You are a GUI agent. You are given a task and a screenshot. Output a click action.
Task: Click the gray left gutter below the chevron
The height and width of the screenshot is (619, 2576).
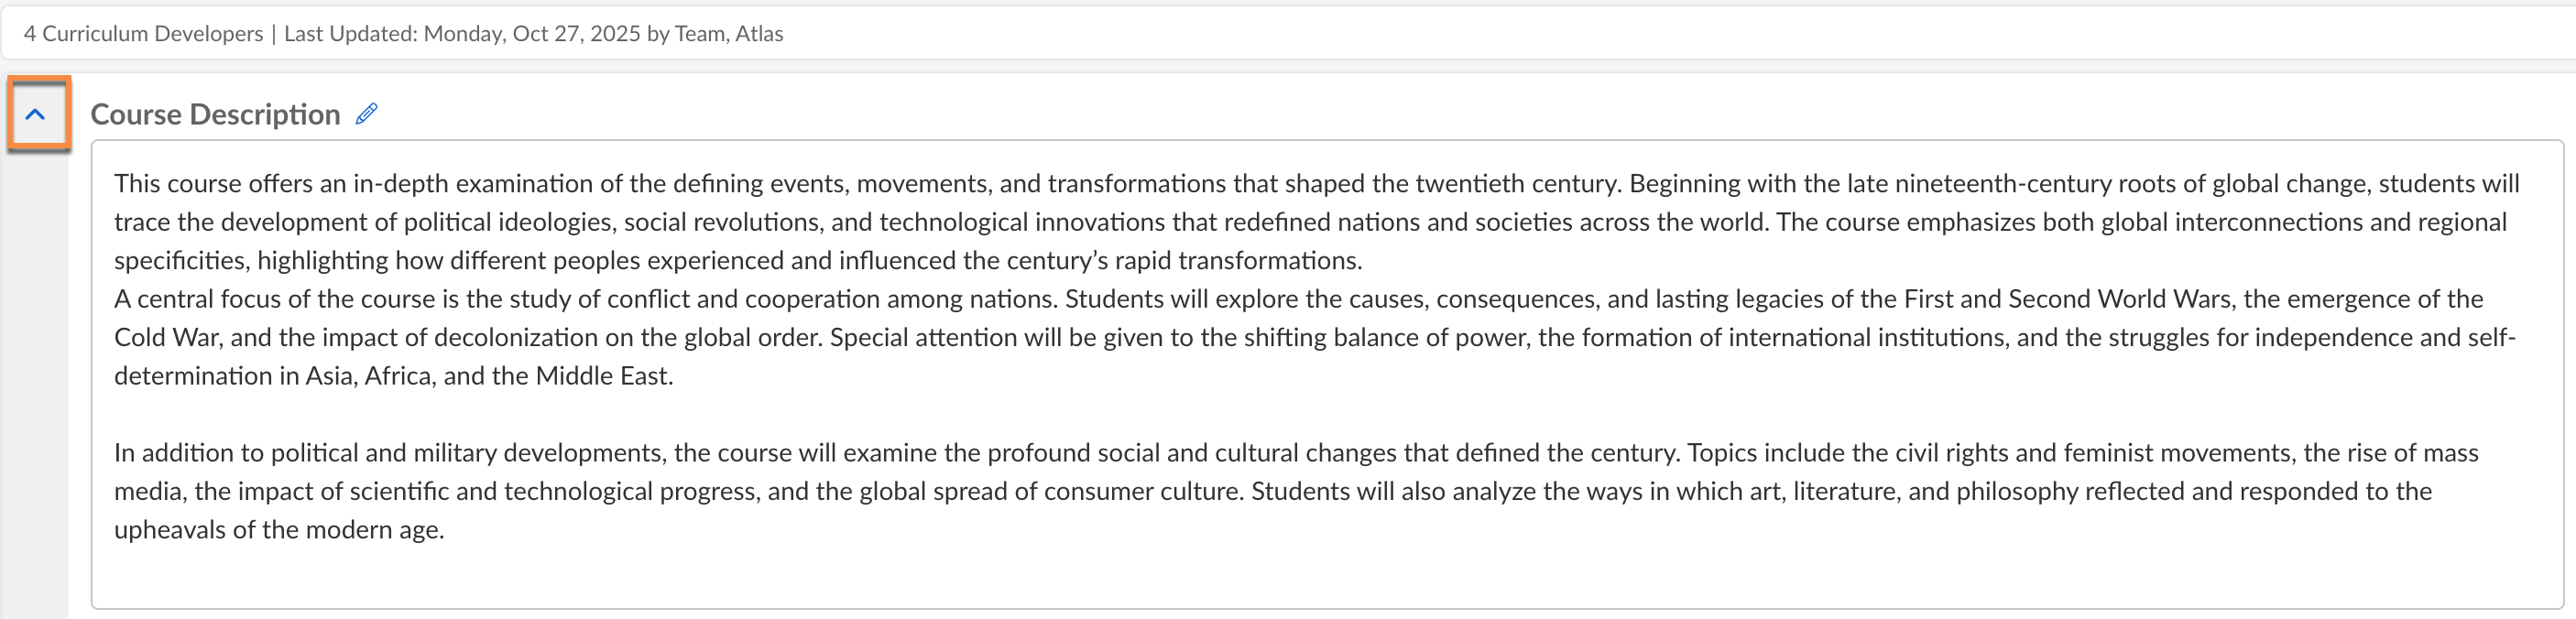(36, 380)
